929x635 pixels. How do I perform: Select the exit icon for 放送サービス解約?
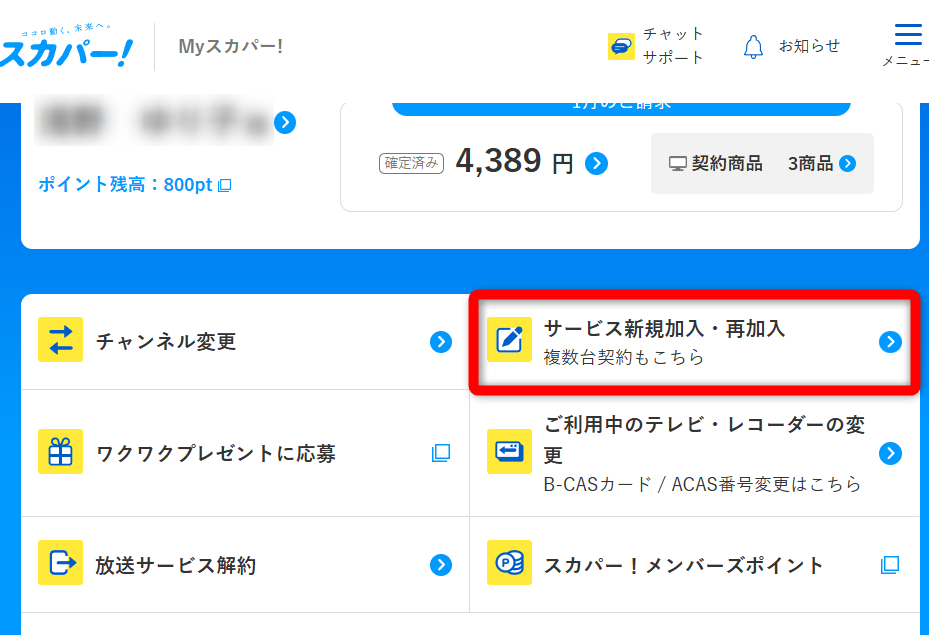point(60,564)
